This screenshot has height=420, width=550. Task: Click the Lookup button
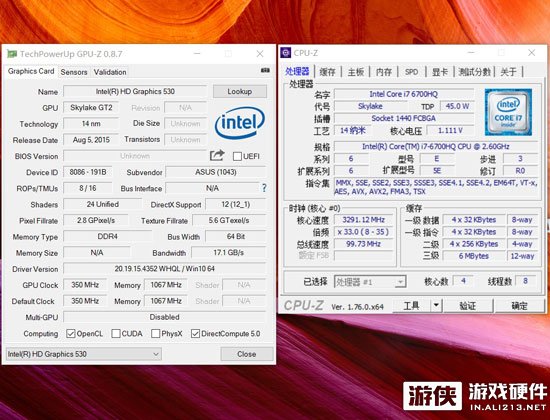(x=240, y=92)
